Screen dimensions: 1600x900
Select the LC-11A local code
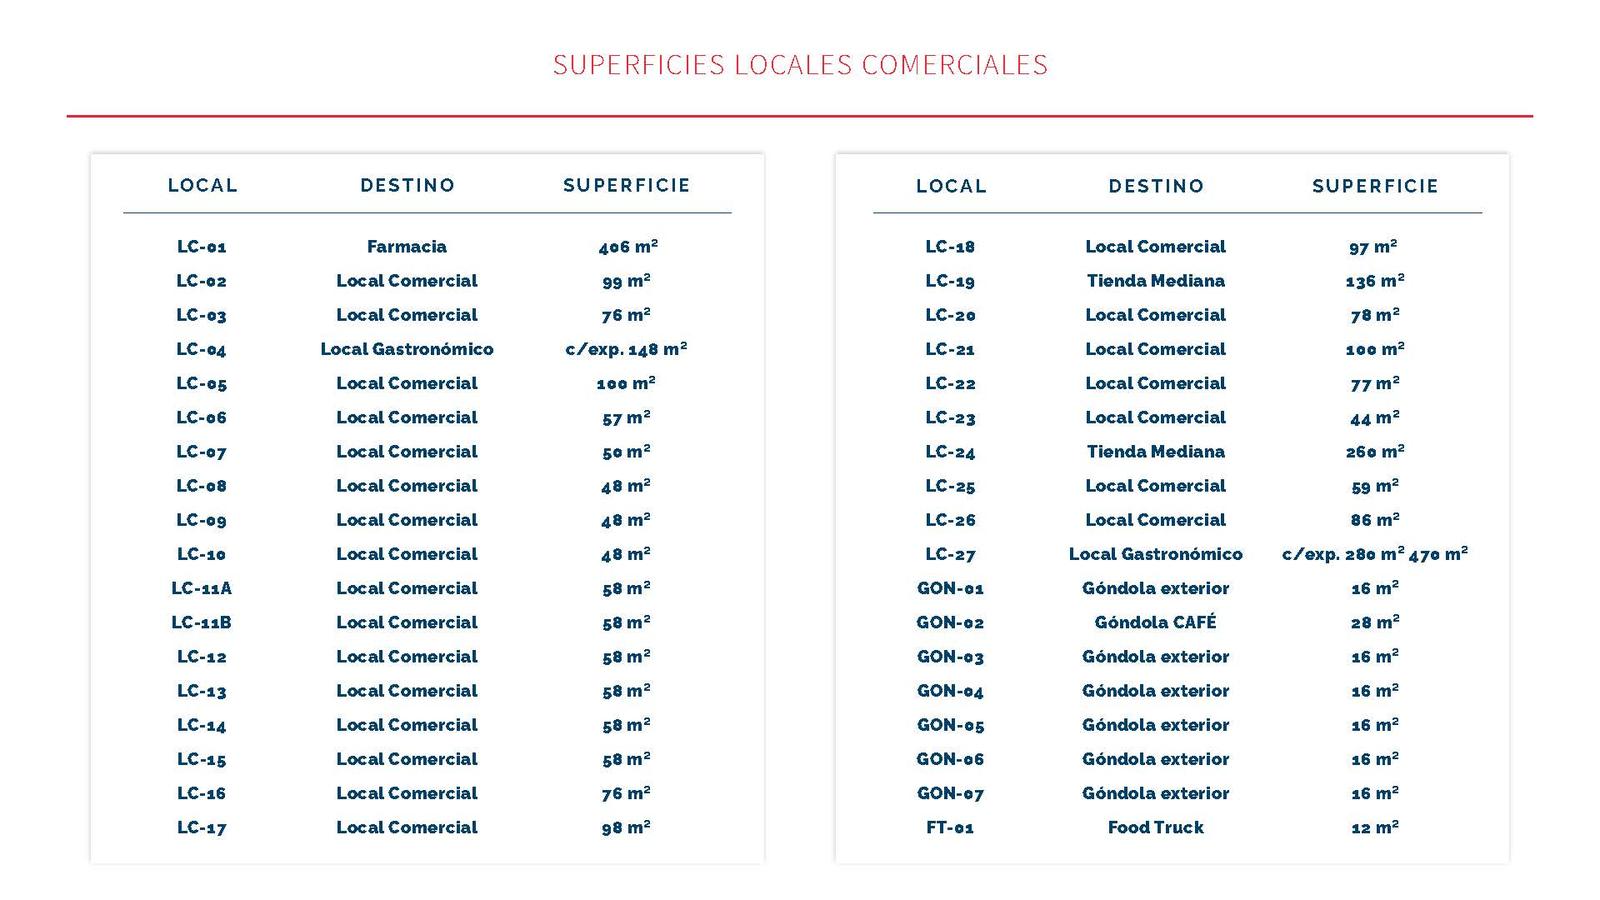click(x=202, y=588)
